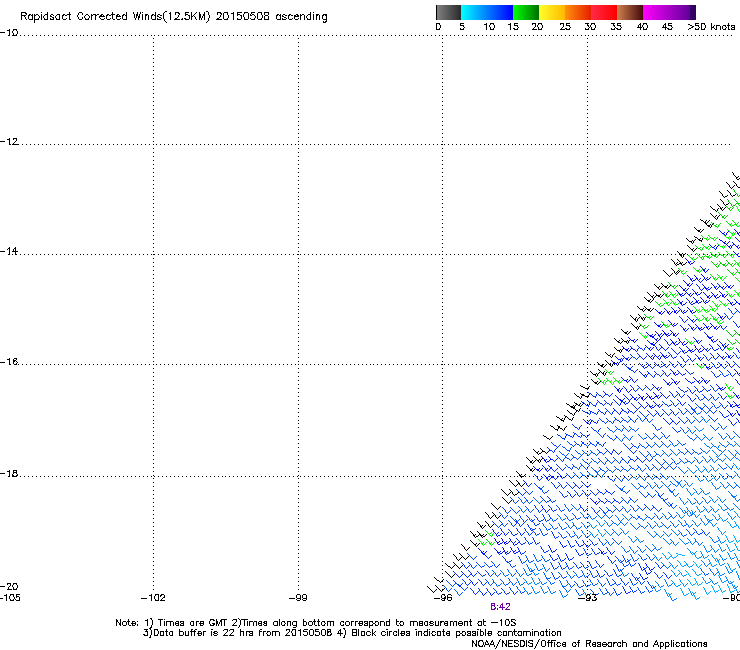The width and height of the screenshot is (740, 650).
Task: Click the orange 25-30 knots color swatch
Action: (x=578, y=12)
